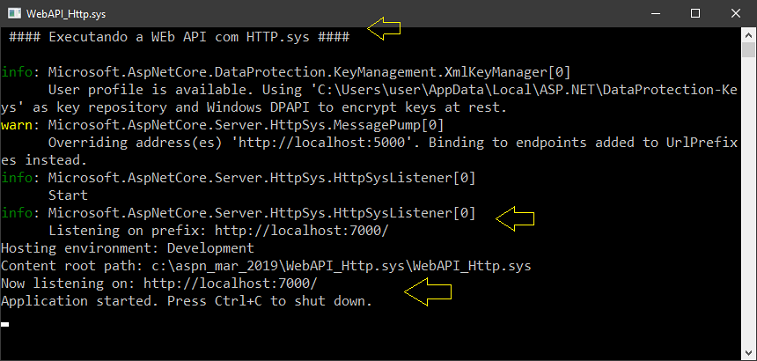Maximize the WebAPI_Http.sys console window
Image resolution: width=757 pixels, height=361 pixels.
coord(695,14)
